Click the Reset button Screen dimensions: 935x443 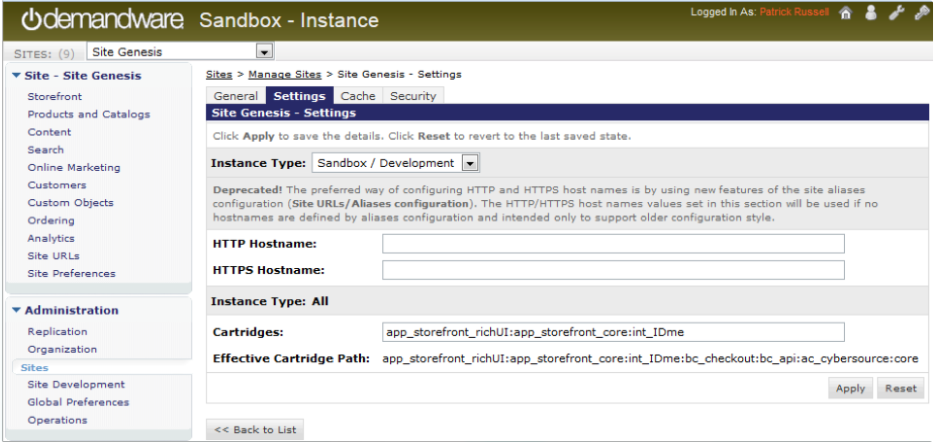(900, 388)
